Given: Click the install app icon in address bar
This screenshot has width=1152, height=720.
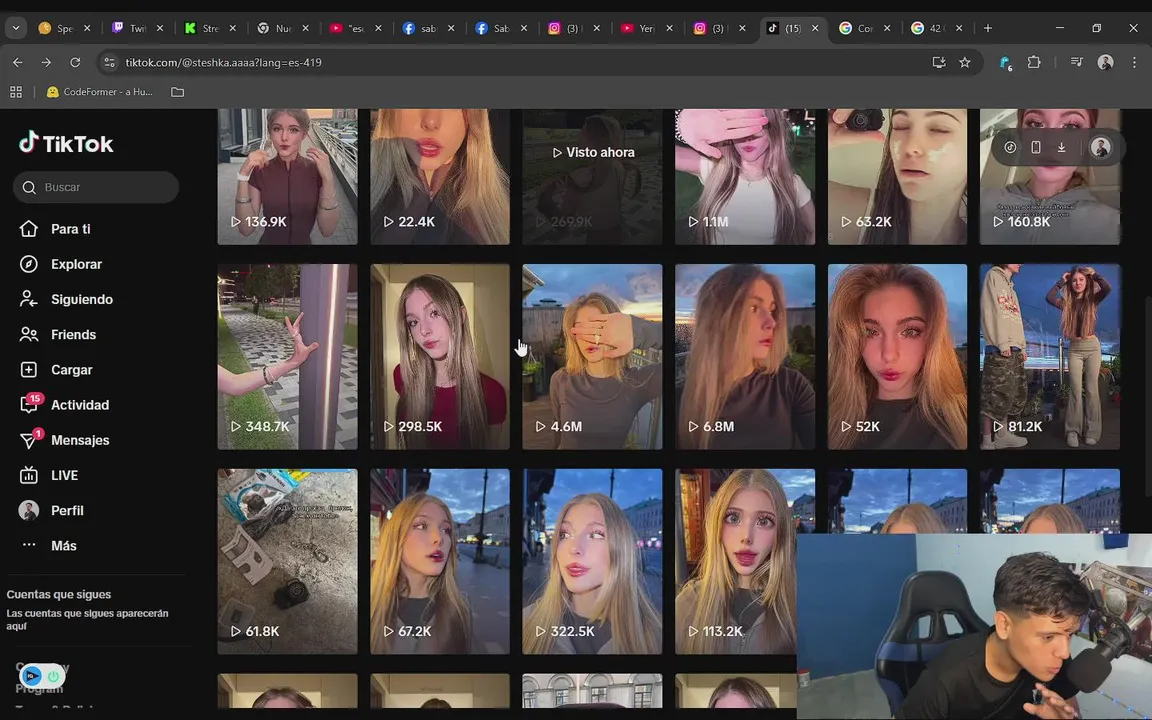Looking at the screenshot, I should coord(939,62).
